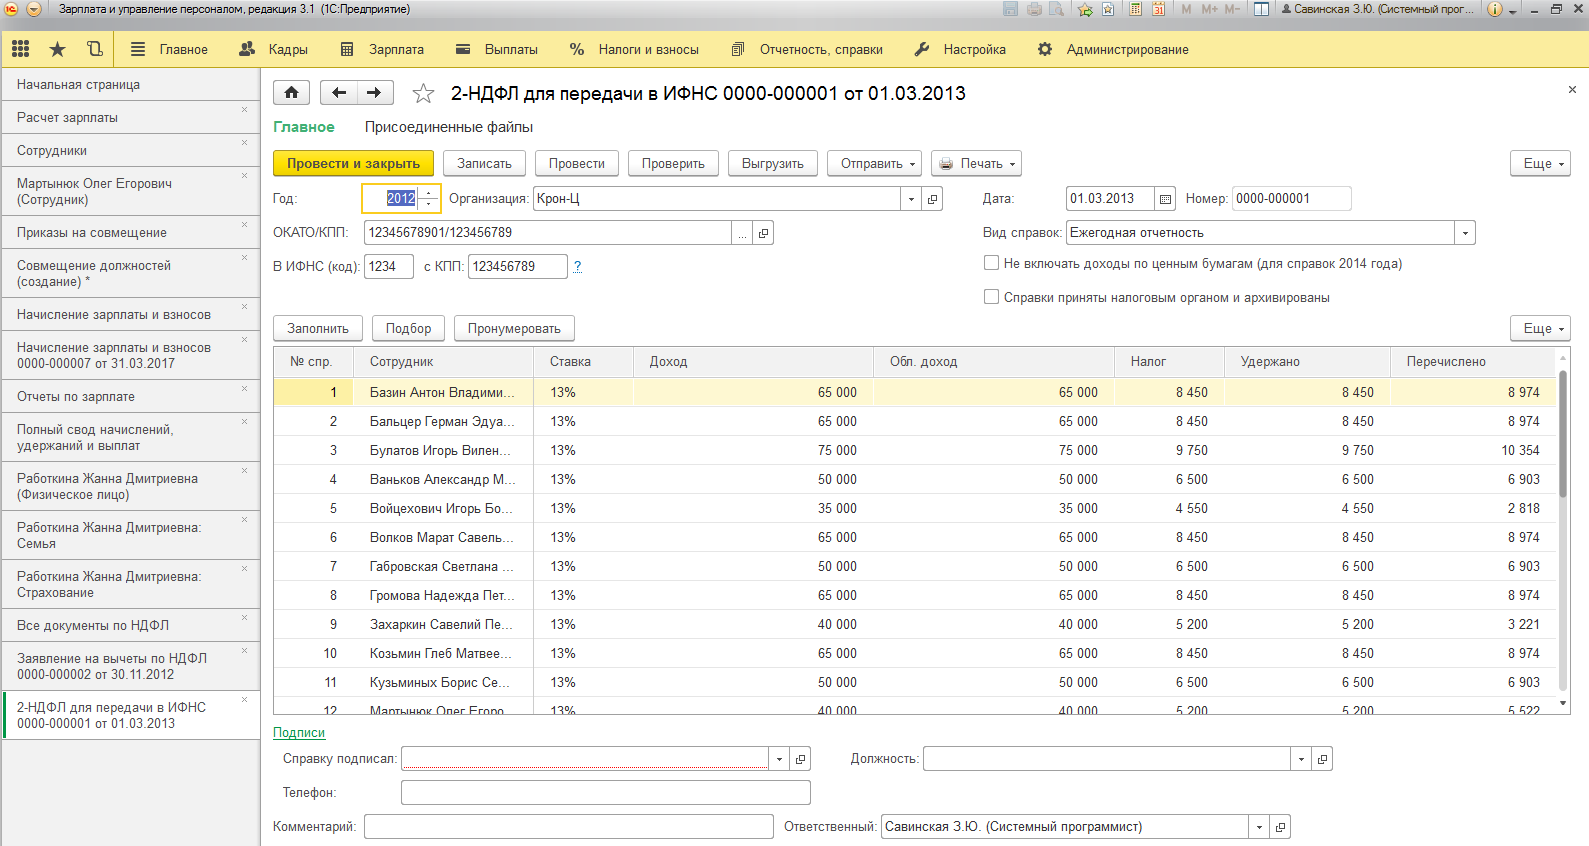Navigate back with the left arrow
This screenshot has width=1589, height=846.
tap(339, 93)
